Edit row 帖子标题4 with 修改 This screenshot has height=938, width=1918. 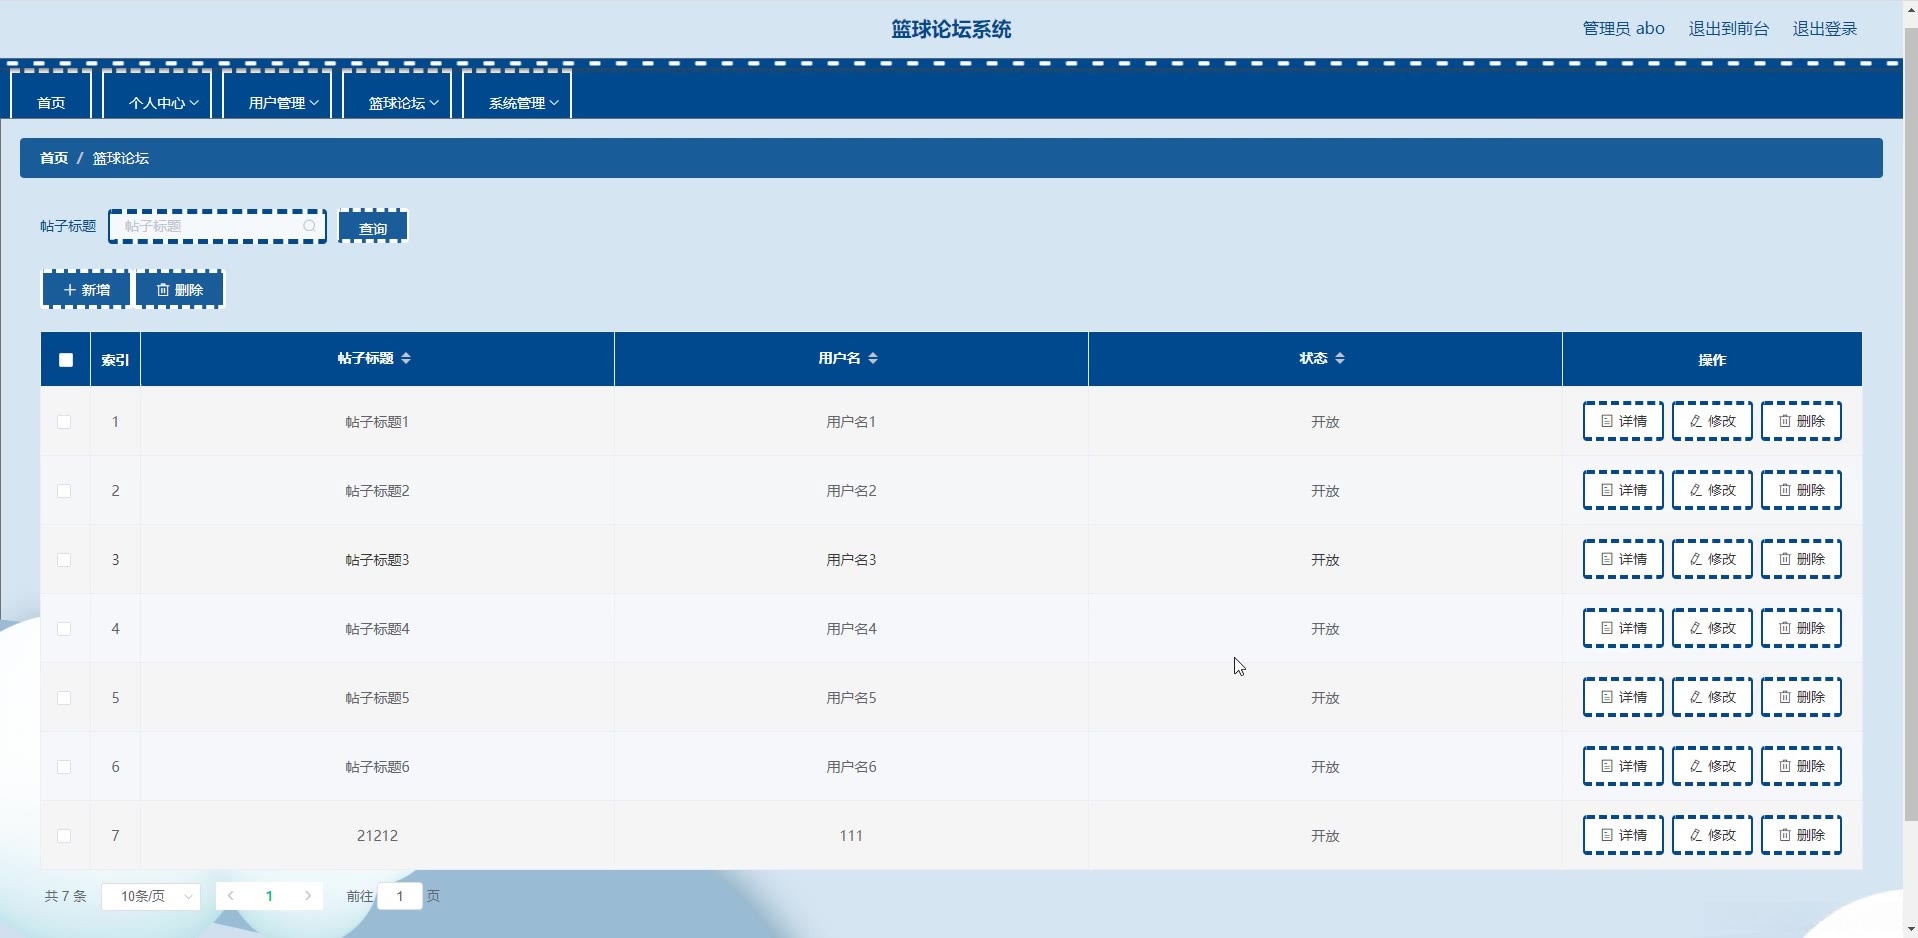pos(1712,628)
